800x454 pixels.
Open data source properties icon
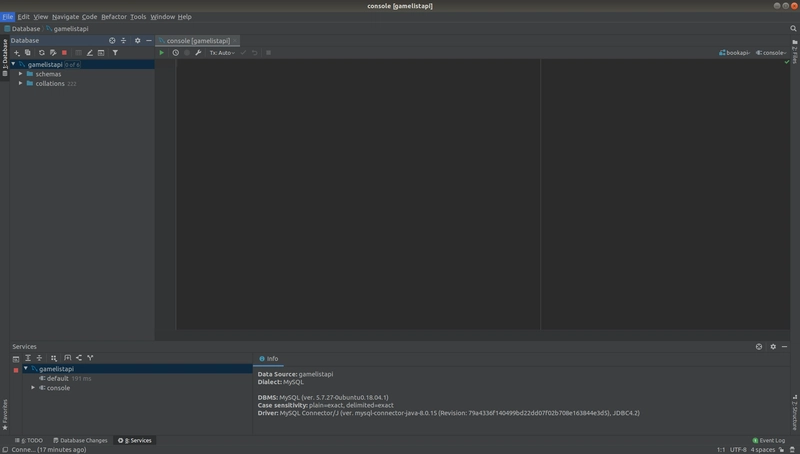pyautogui.click(x=53, y=53)
